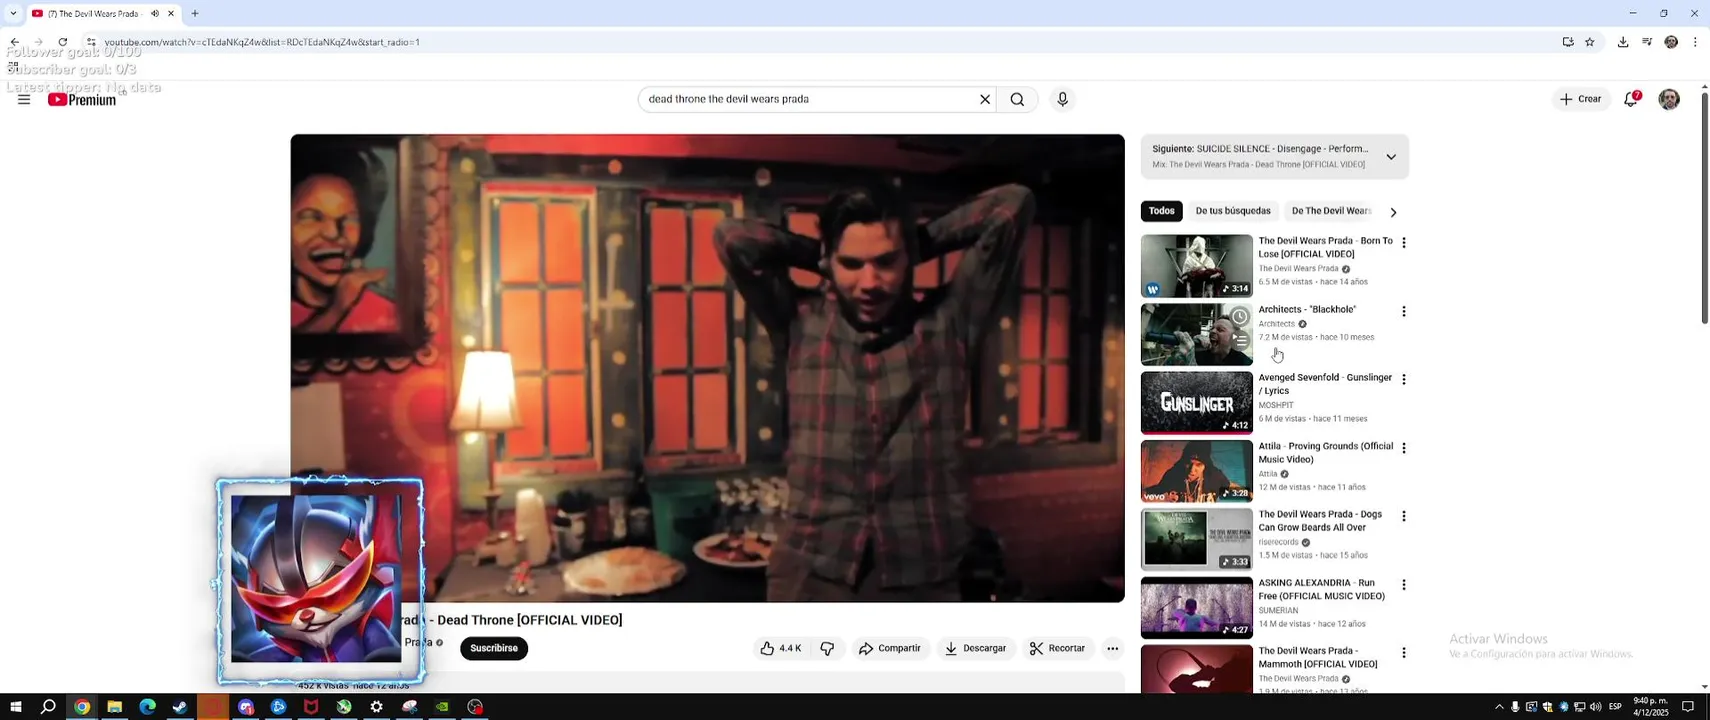Open options for Asking Alexandria Run Free
1710x720 pixels.
(1404, 585)
